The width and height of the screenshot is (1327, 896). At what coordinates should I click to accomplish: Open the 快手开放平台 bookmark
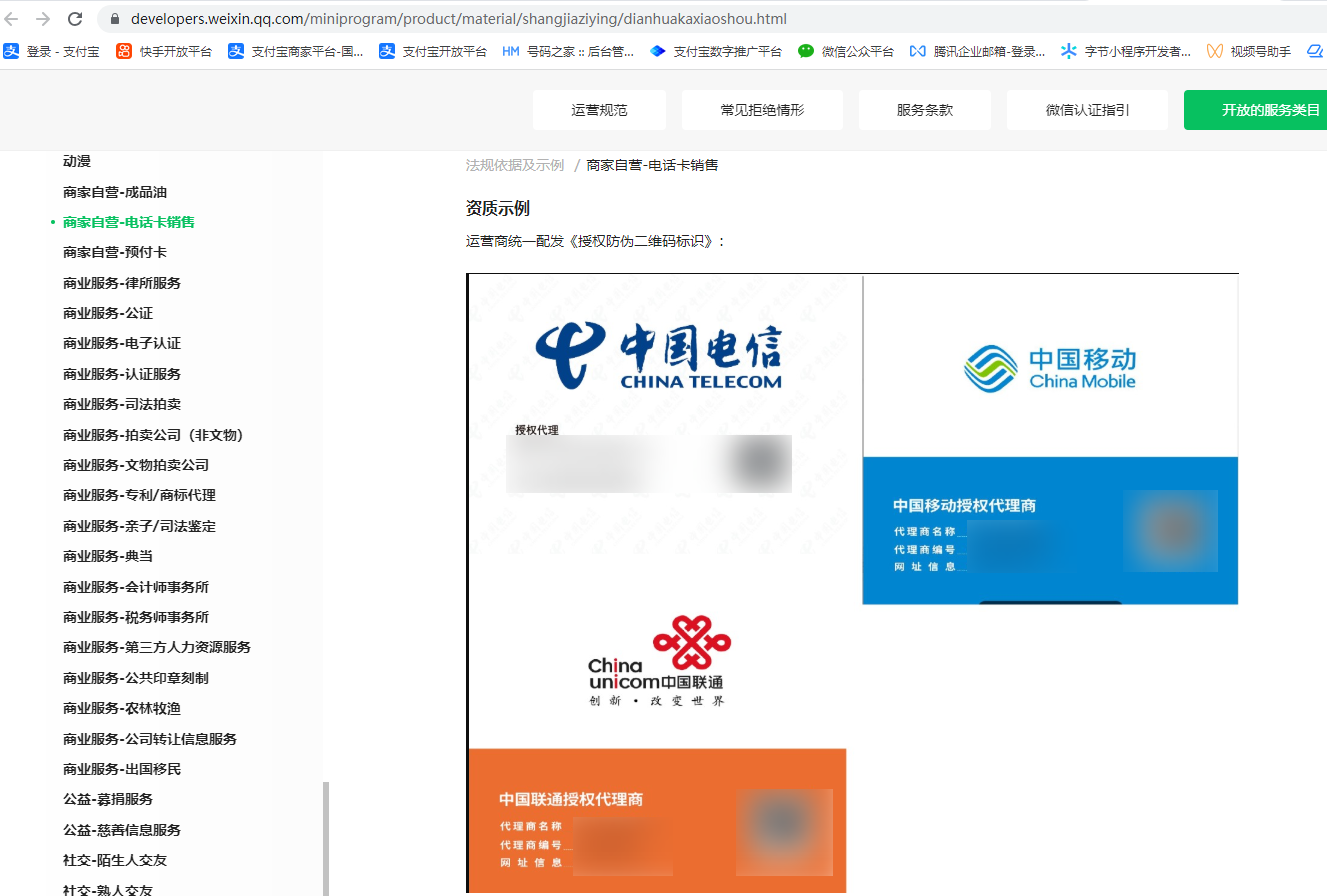click(x=164, y=51)
